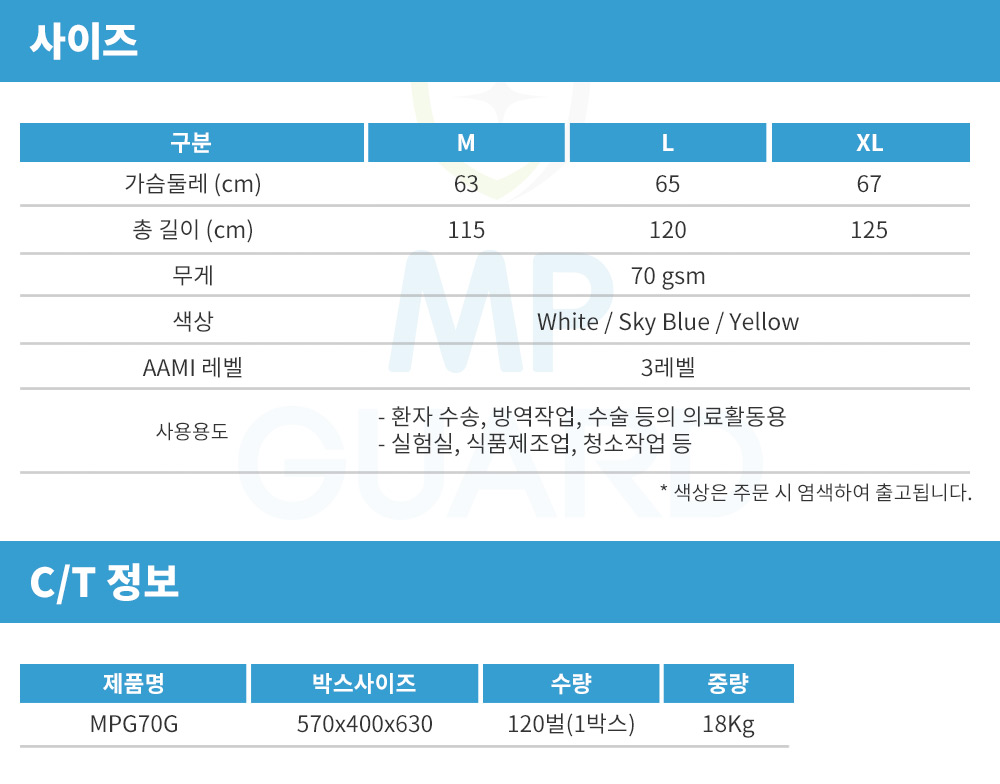
Task: Select the chest value 63 cell
Action: tap(466, 184)
